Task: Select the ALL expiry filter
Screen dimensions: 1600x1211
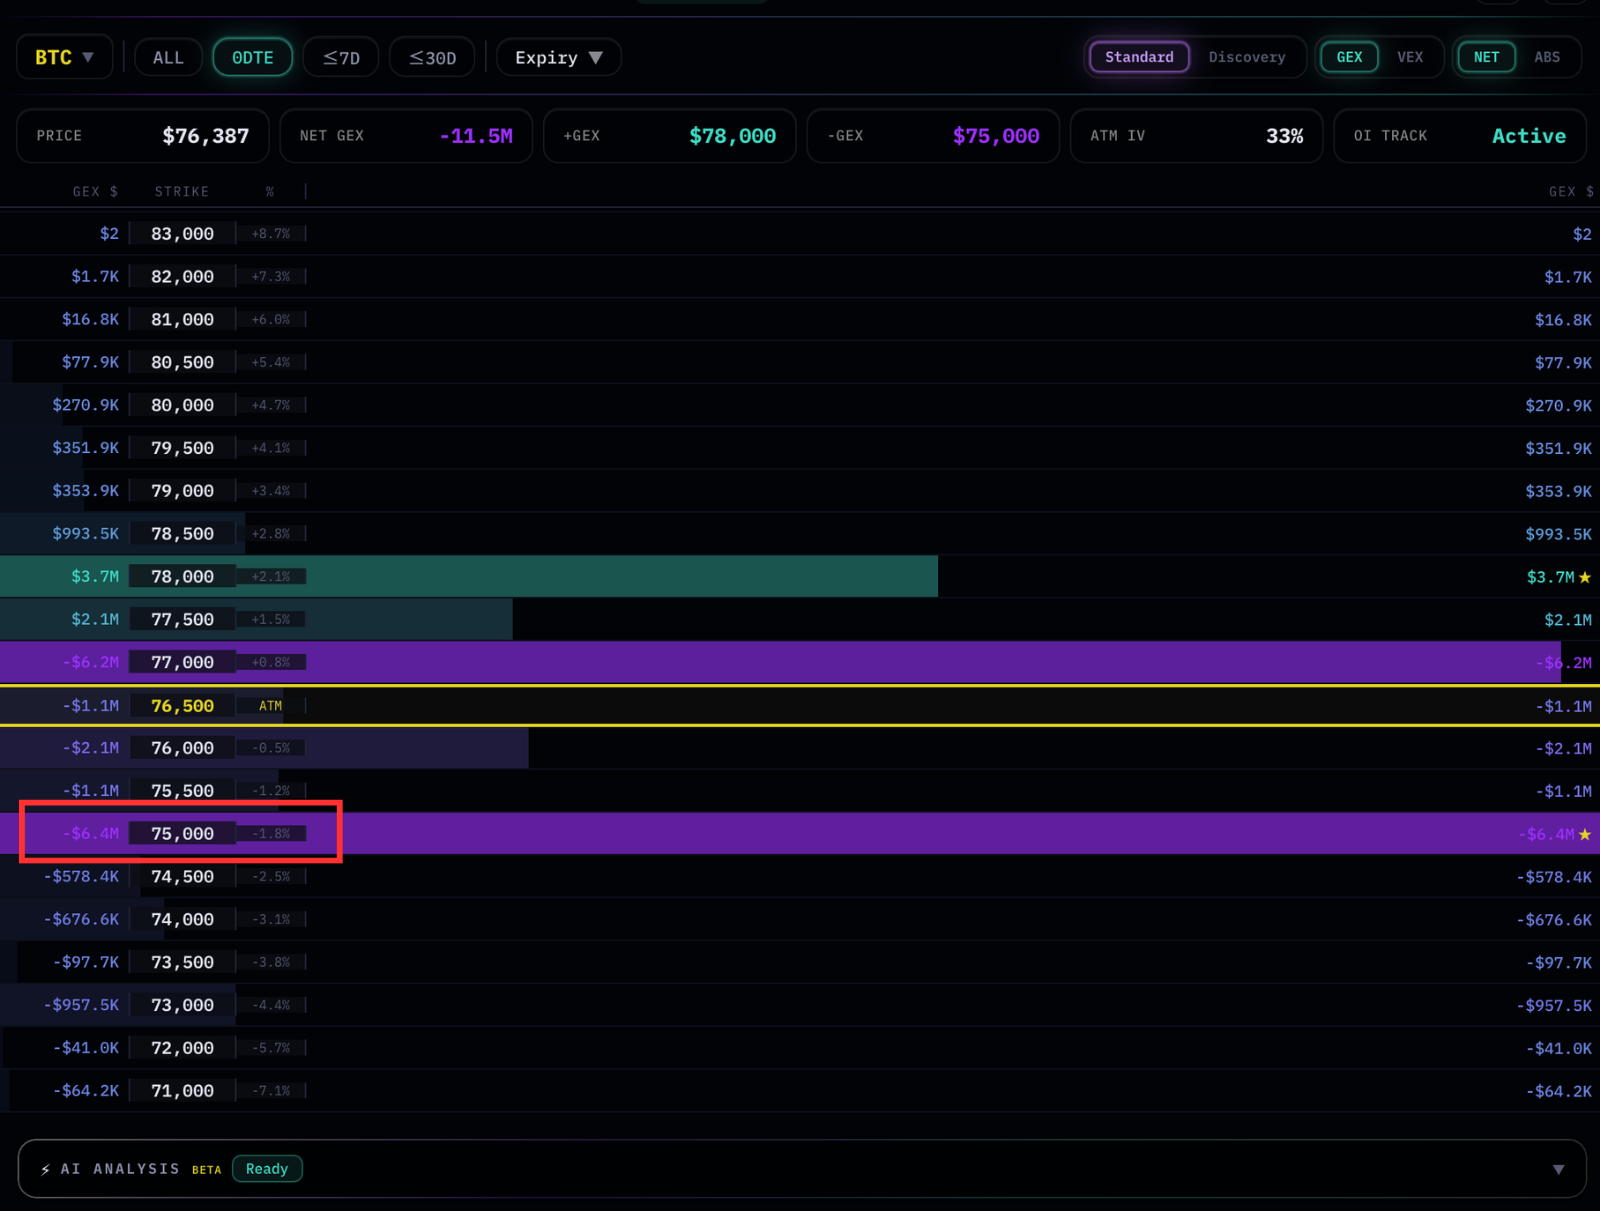Action: coord(168,57)
